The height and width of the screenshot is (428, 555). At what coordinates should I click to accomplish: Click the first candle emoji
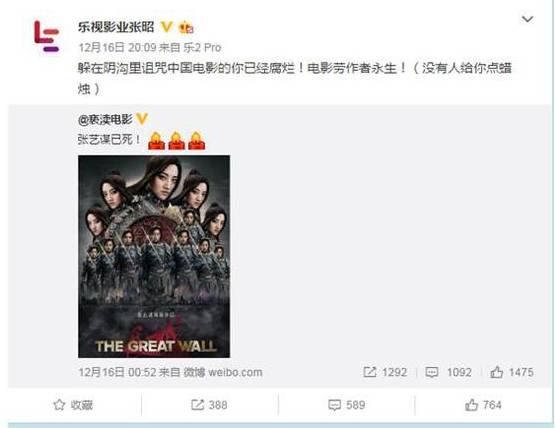coord(156,141)
